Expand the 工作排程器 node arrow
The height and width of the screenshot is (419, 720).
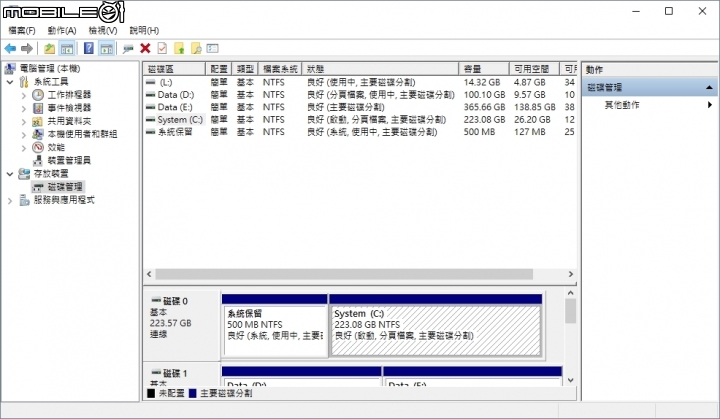coord(24,95)
